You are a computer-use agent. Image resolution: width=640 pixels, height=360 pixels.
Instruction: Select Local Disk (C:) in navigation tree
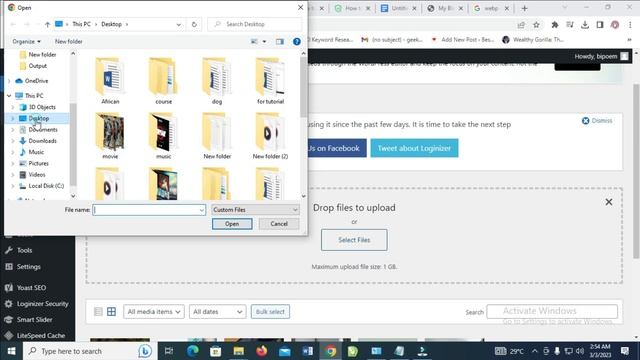point(46,186)
